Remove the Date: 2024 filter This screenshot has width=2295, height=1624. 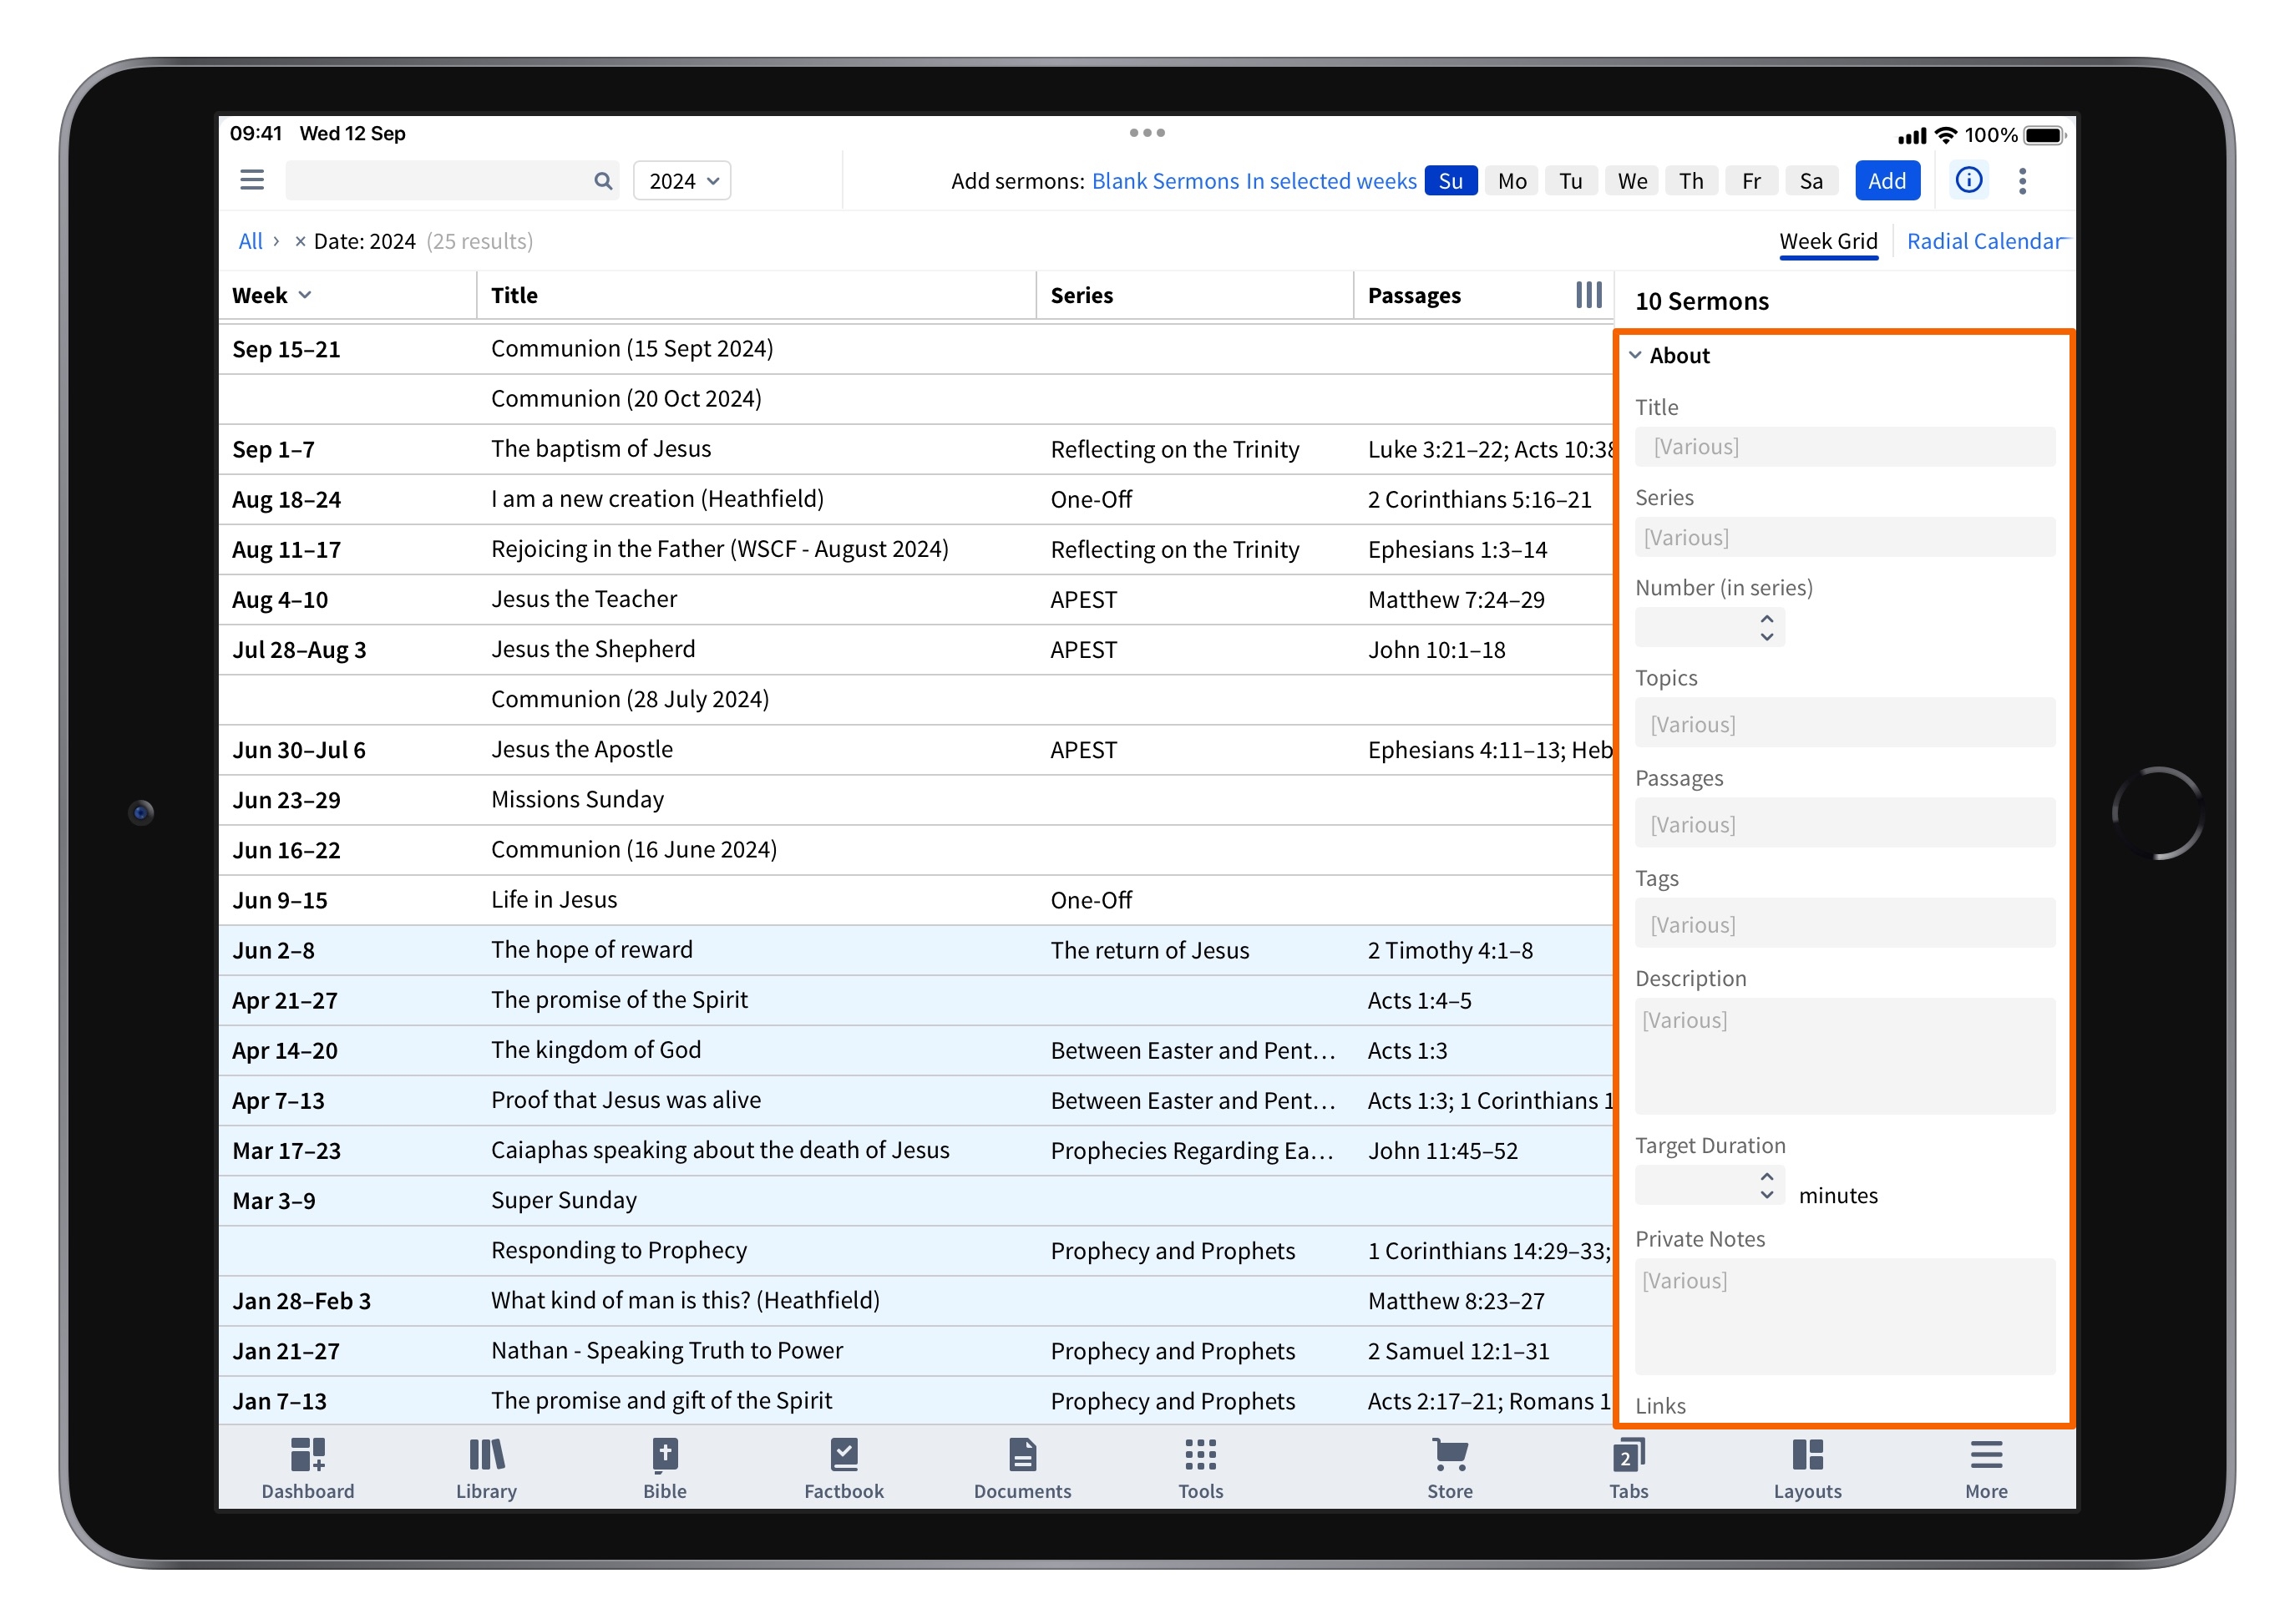point(300,241)
